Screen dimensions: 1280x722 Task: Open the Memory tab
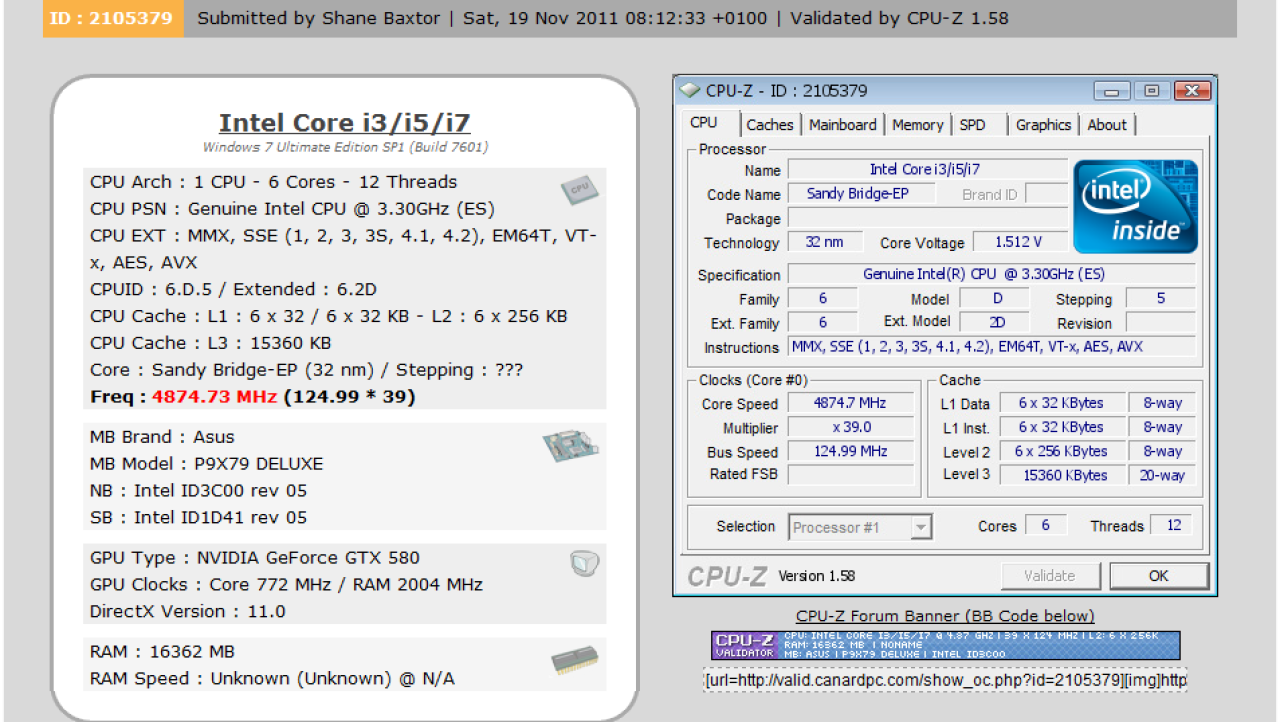pos(918,125)
